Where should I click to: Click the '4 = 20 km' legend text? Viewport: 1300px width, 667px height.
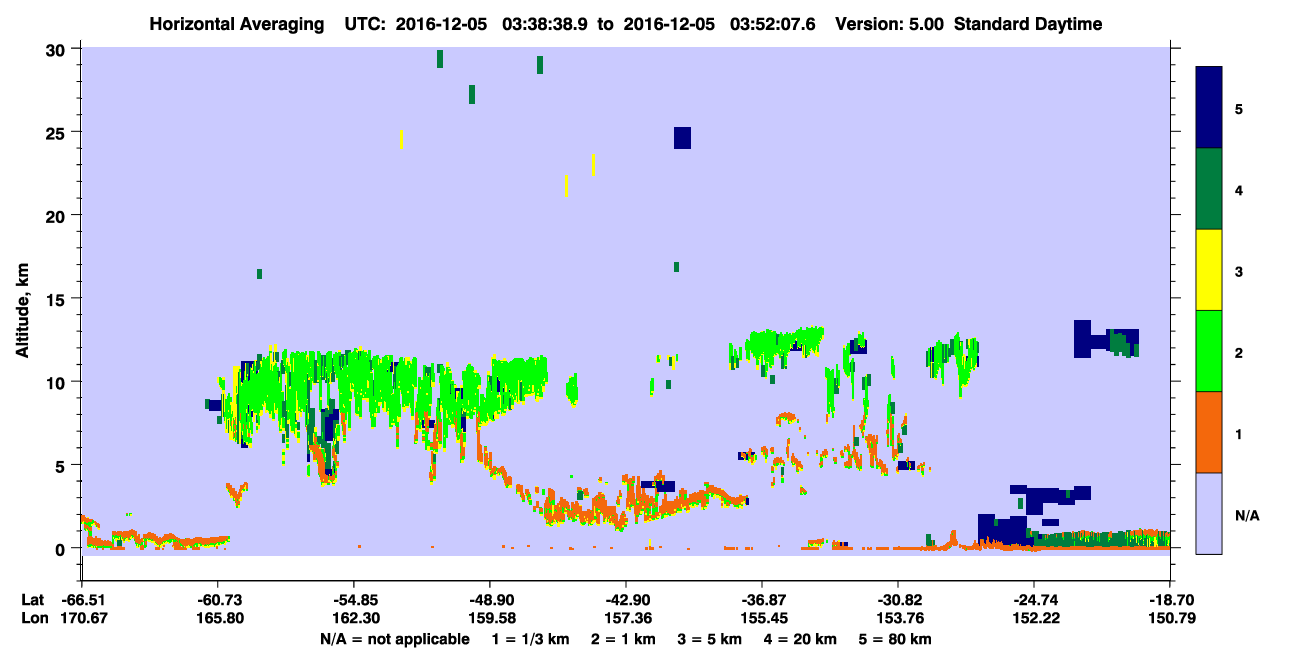coord(802,639)
